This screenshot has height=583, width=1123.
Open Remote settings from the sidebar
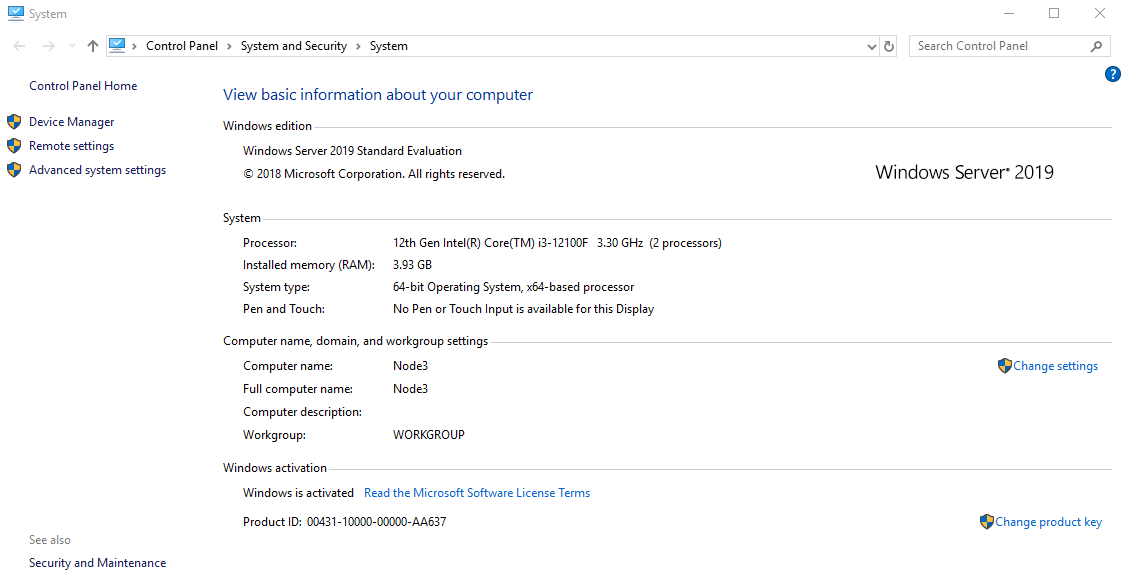coord(71,145)
